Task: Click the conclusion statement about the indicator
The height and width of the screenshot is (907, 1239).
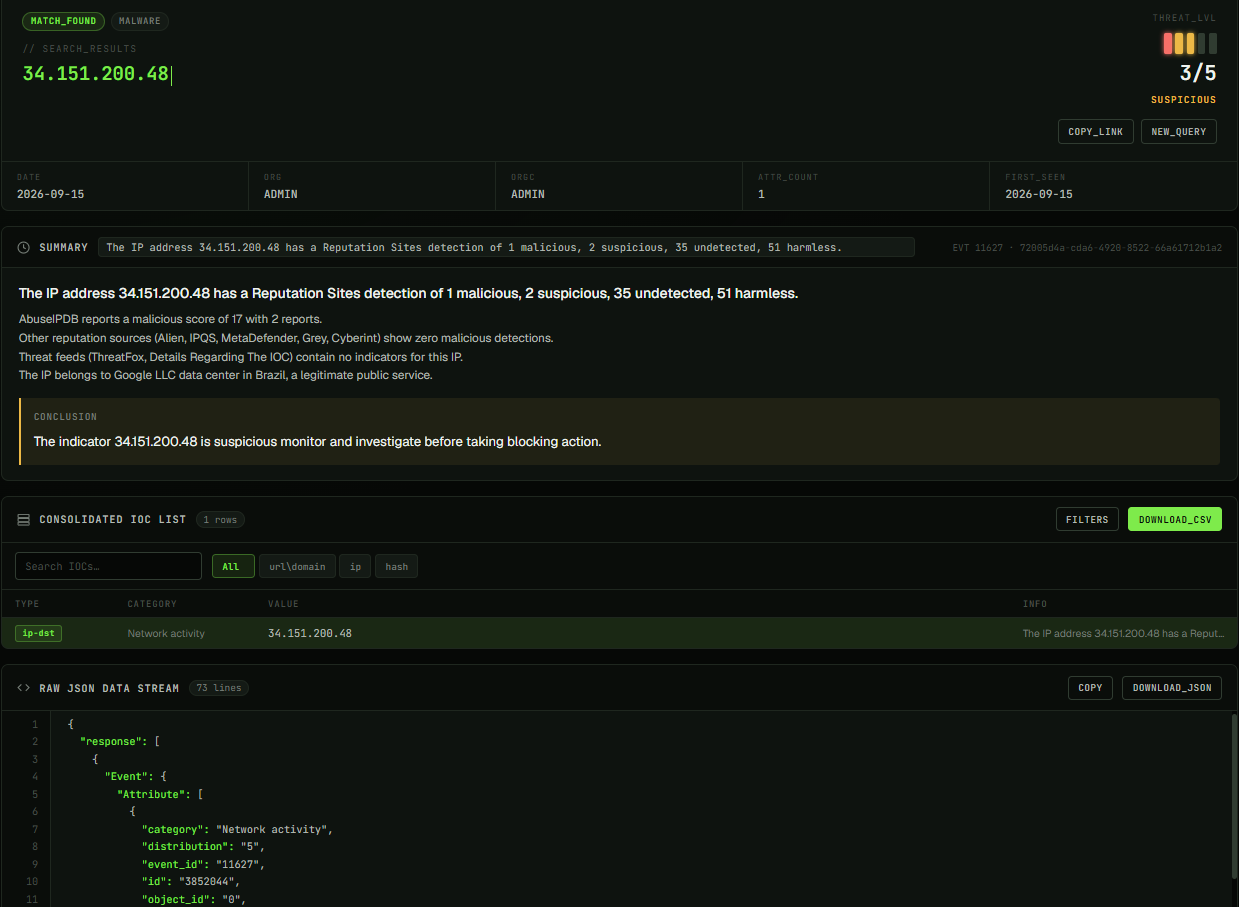Action: (318, 441)
